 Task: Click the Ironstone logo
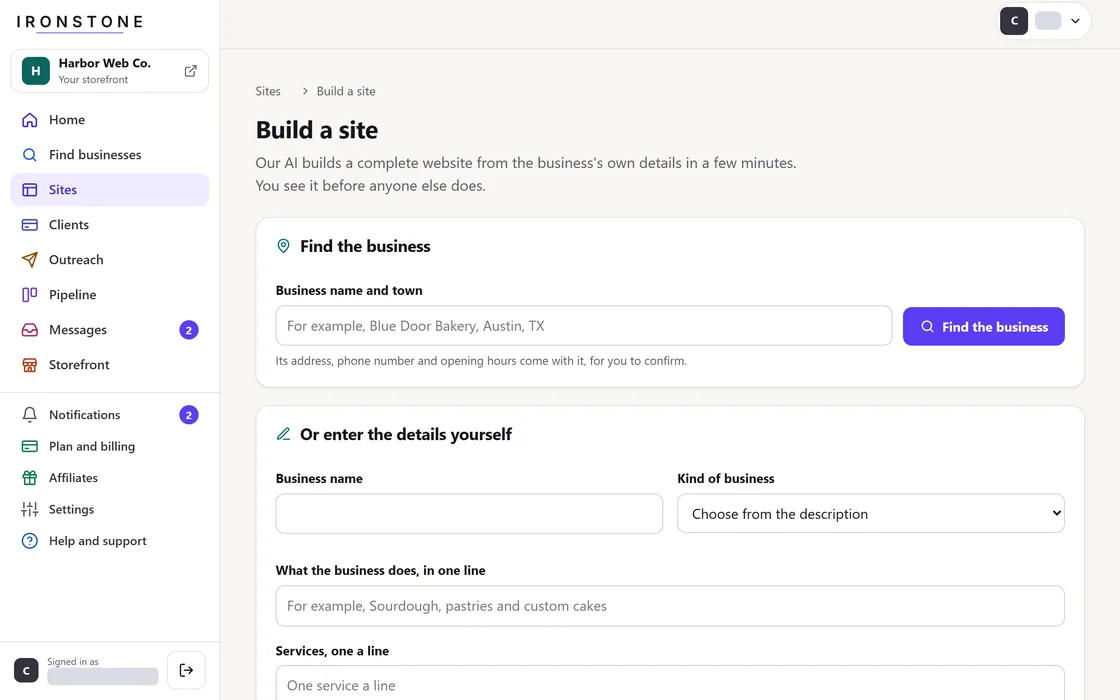click(x=80, y=23)
